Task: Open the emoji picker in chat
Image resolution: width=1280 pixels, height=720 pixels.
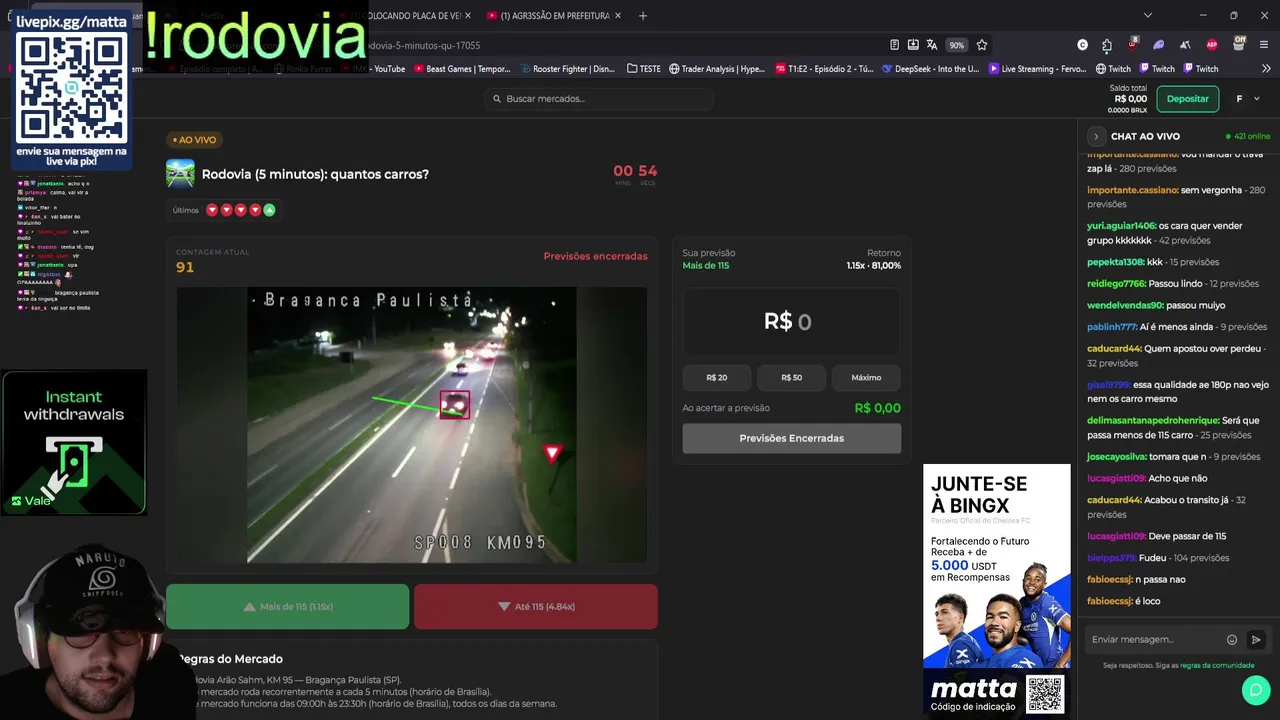Action: pyautogui.click(x=1232, y=640)
